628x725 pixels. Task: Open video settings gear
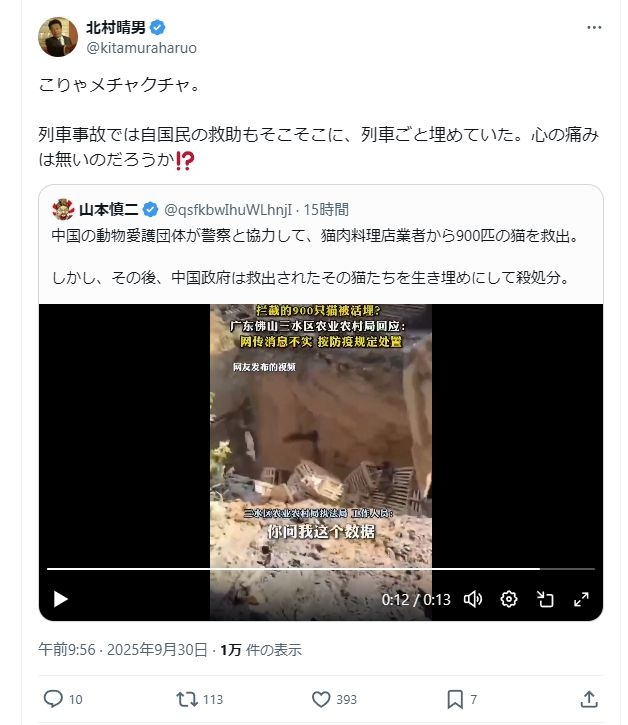pyautogui.click(x=509, y=599)
